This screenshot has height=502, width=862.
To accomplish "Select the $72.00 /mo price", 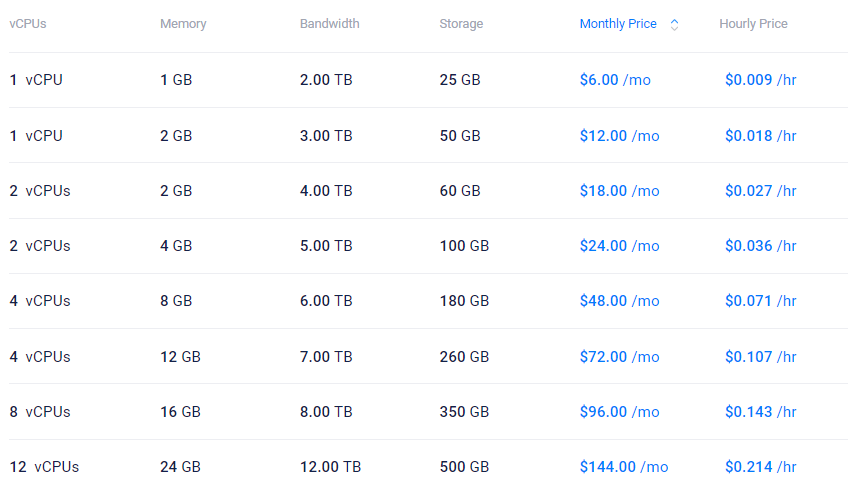I will [x=619, y=356].
